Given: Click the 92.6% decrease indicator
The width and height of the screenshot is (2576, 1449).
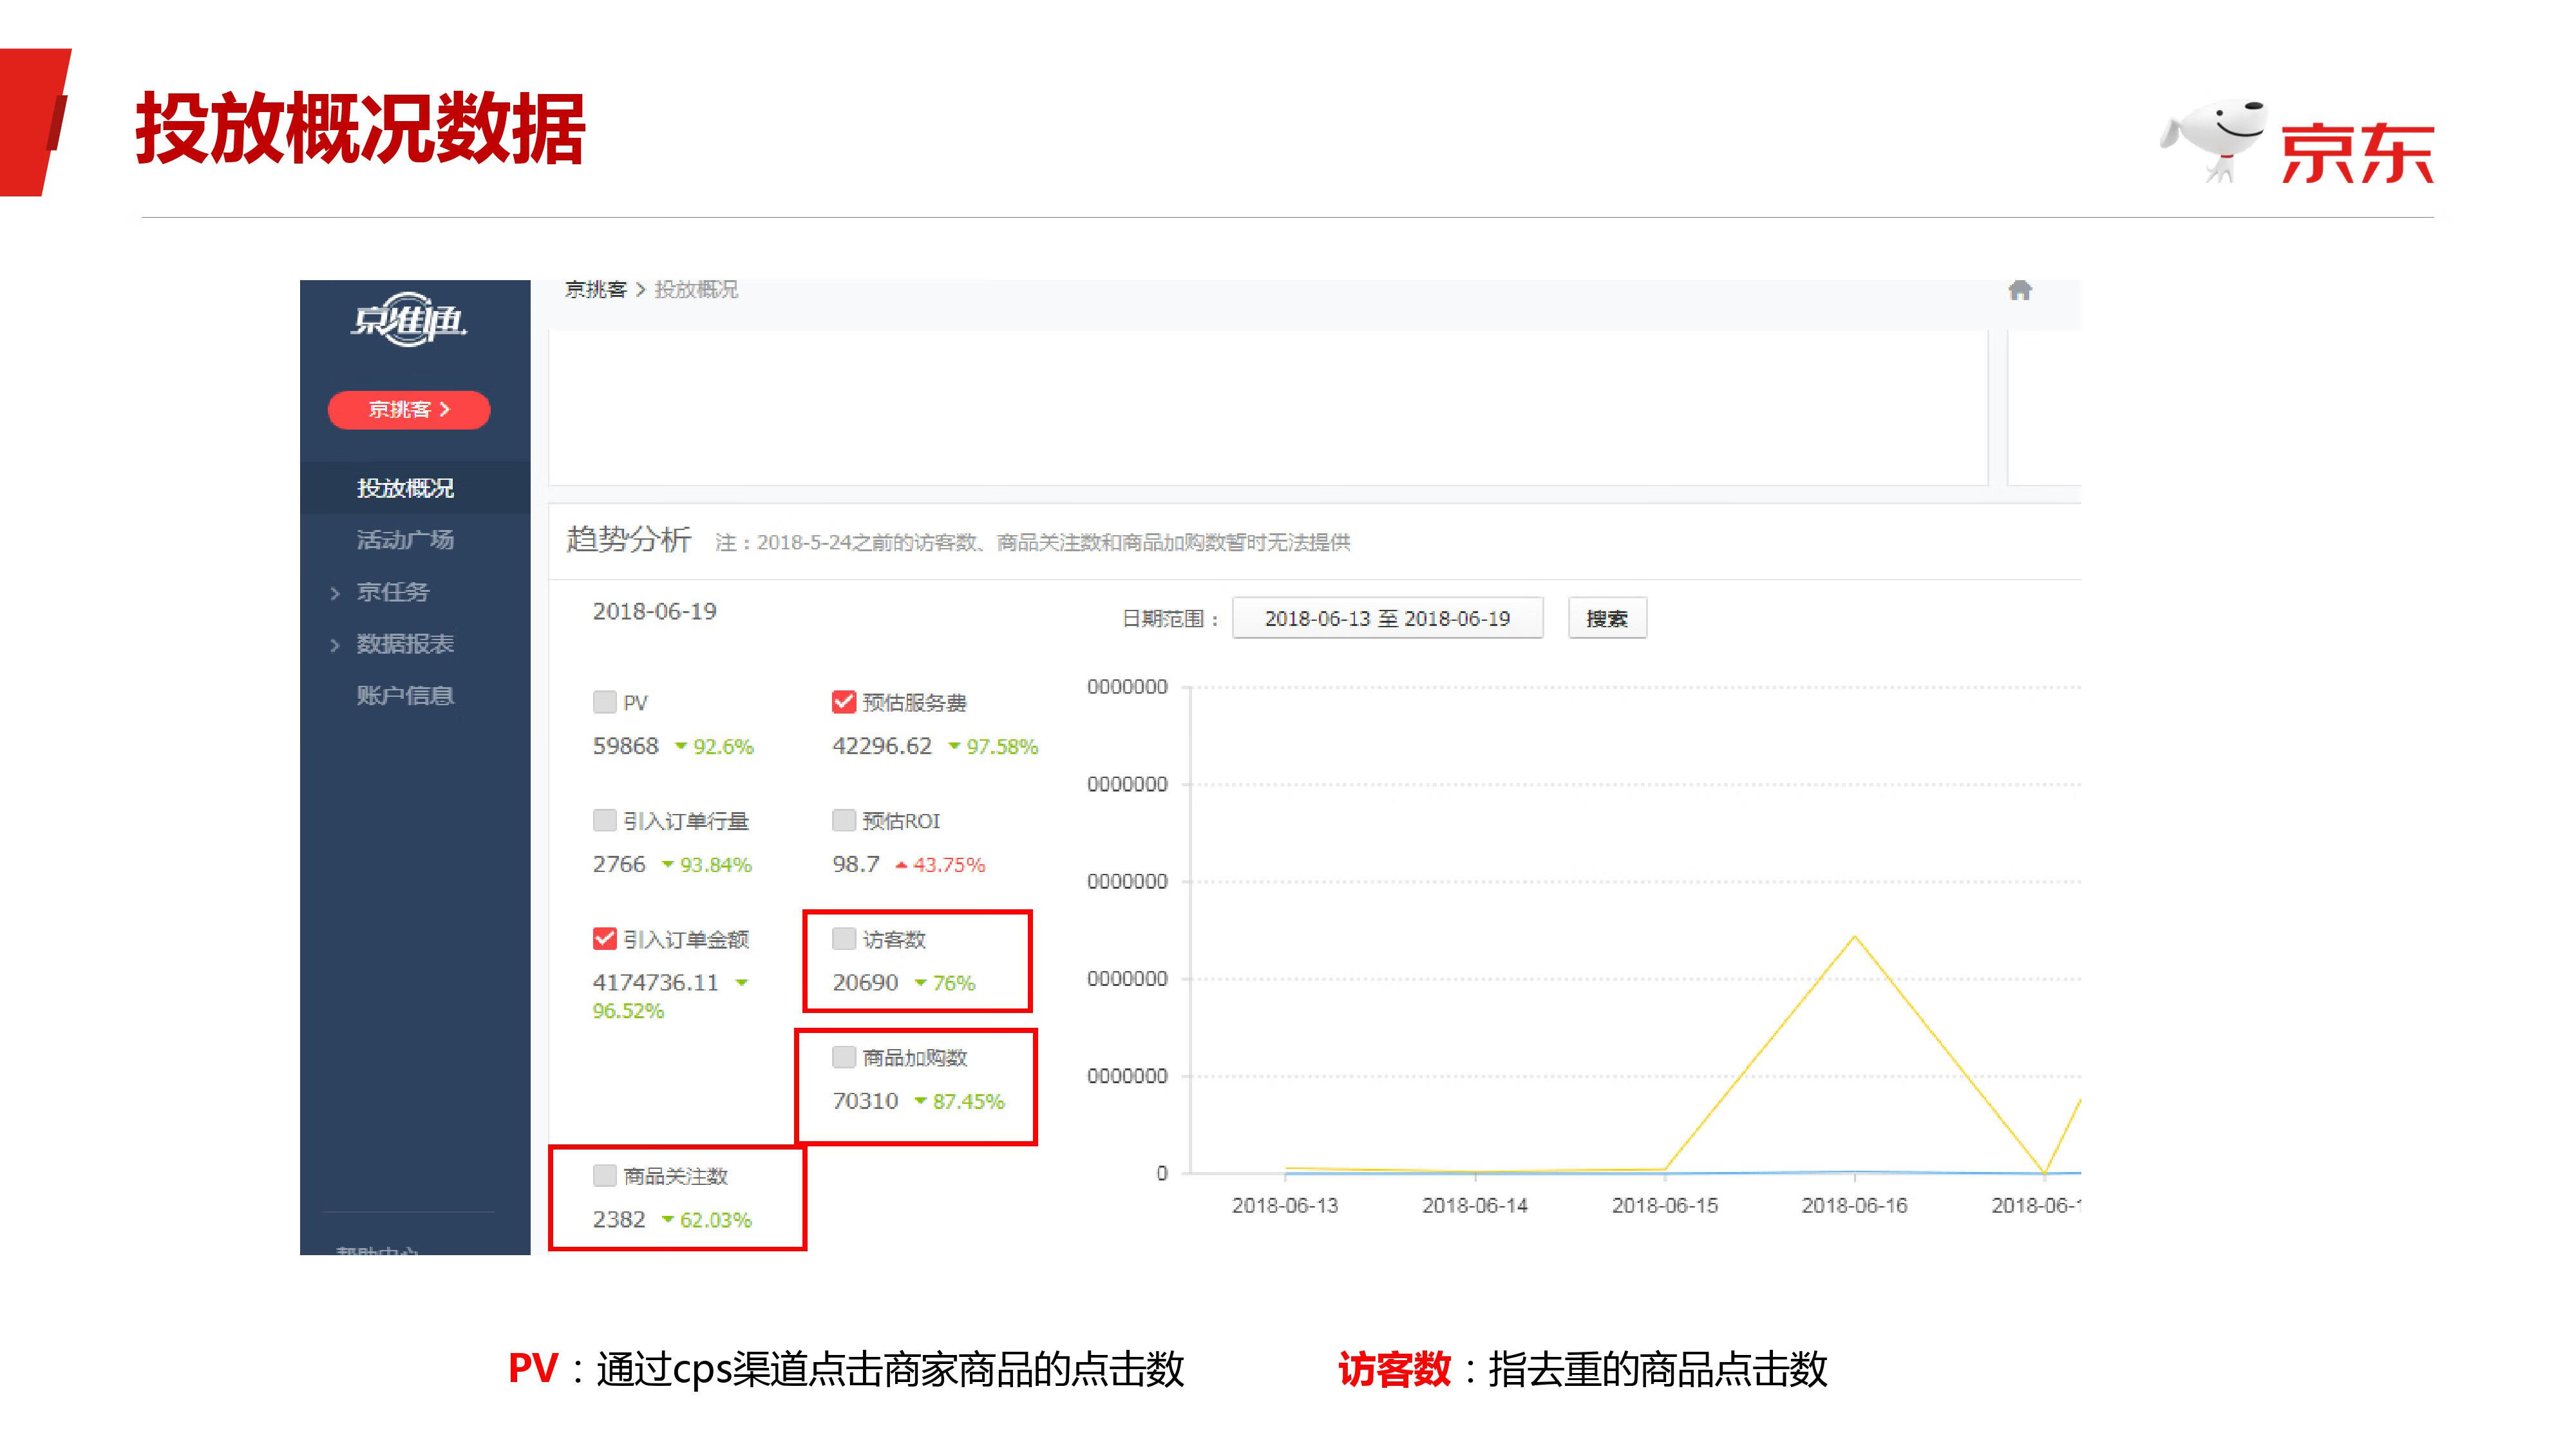Looking at the screenshot, I should [x=714, y=746].
